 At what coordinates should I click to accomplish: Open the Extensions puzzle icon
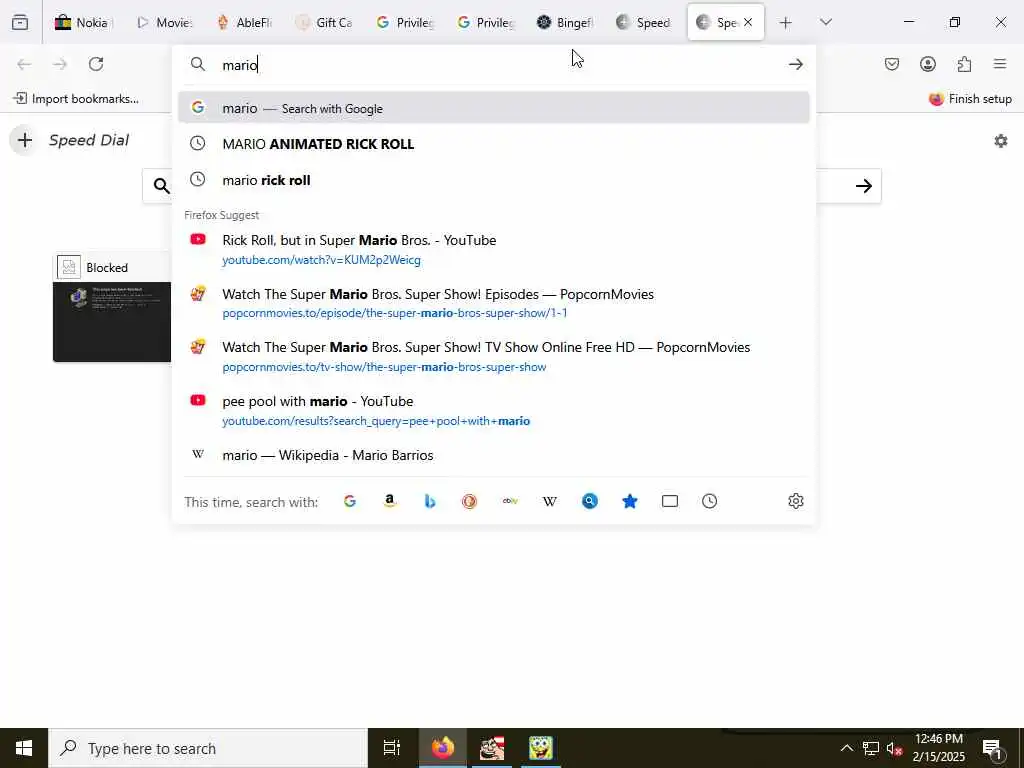pyautogui.click(x=964, y=64)
